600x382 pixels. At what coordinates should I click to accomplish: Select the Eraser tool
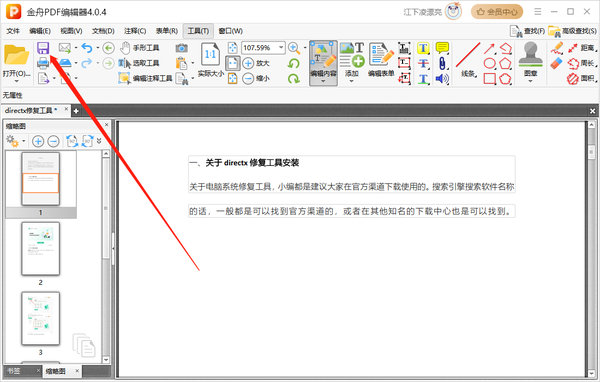pos(557,63)
